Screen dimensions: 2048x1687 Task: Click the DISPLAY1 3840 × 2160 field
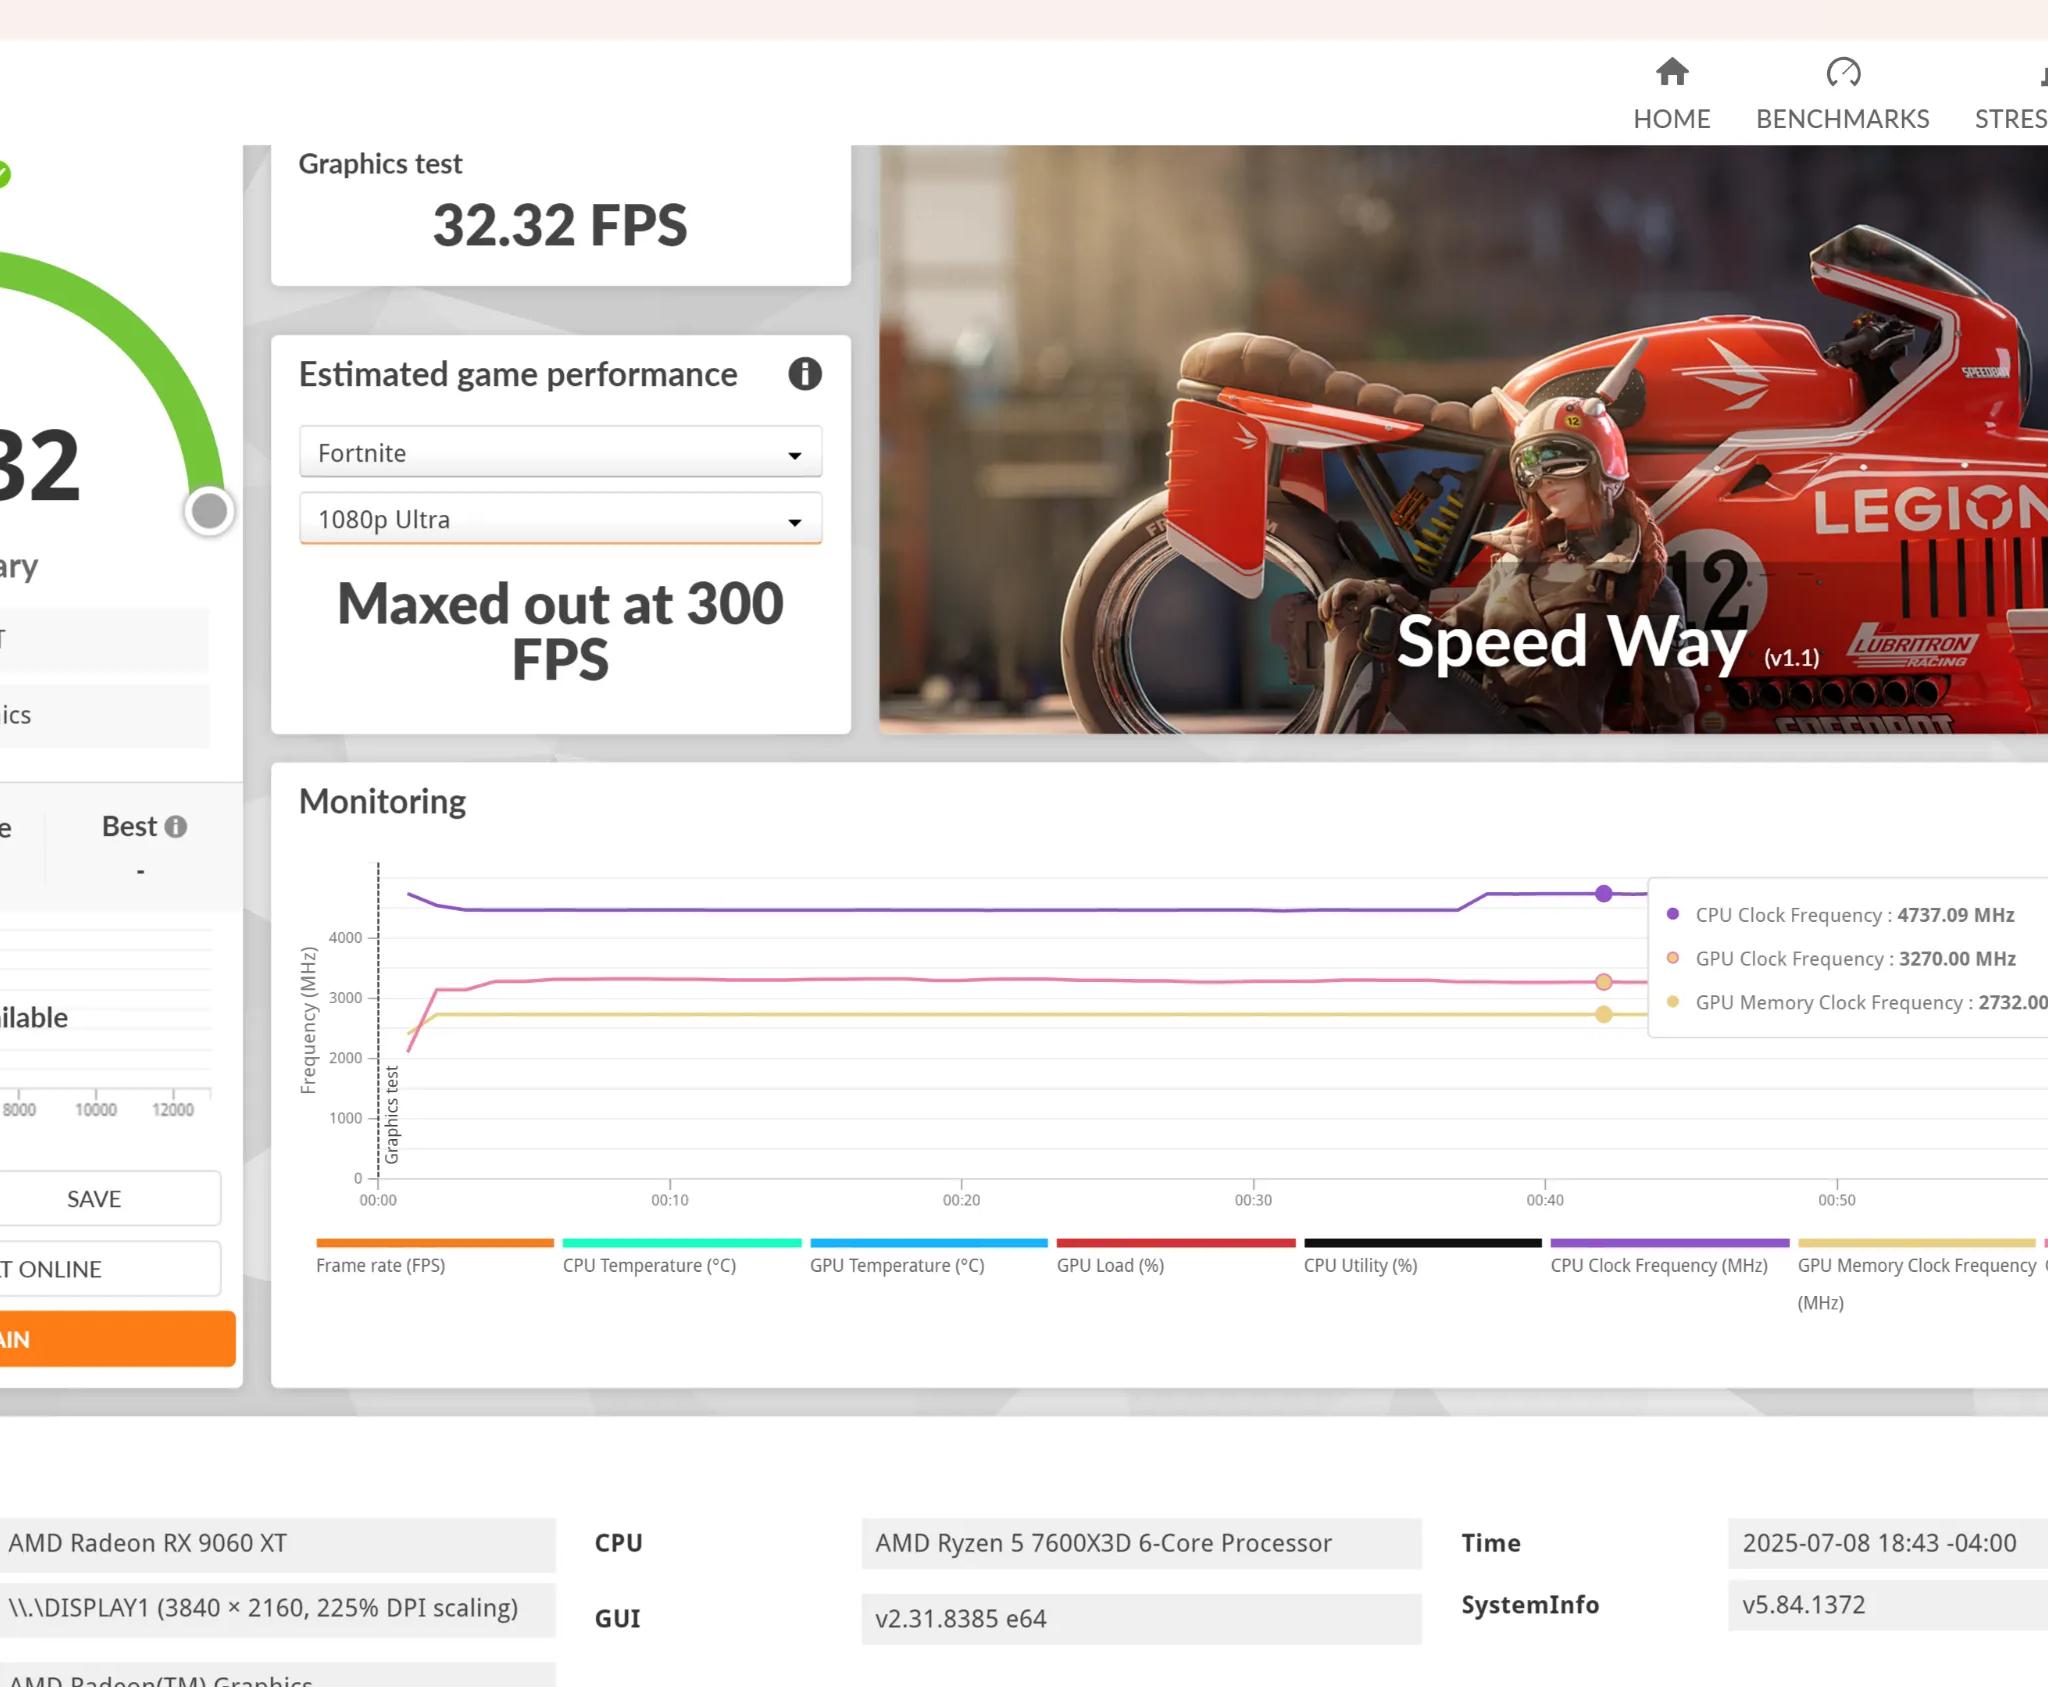[x=278, y=1608]
